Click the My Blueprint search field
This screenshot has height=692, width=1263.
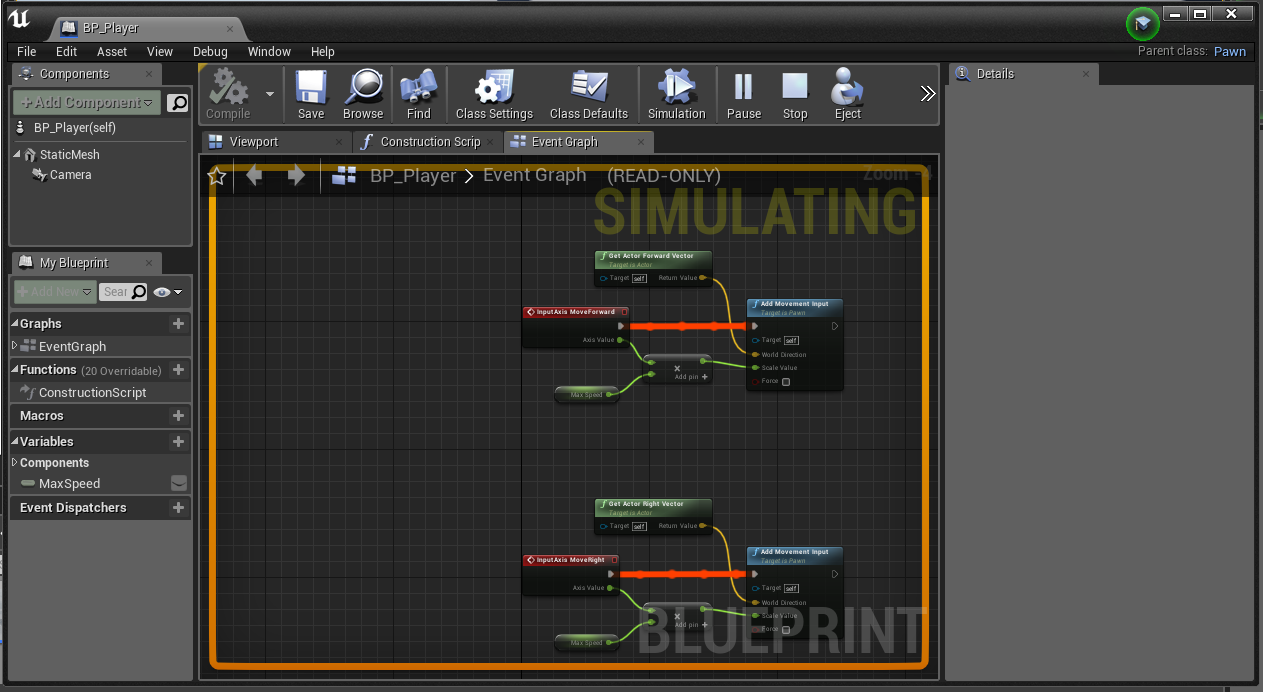pyautogui.click(x=124, y=292)
